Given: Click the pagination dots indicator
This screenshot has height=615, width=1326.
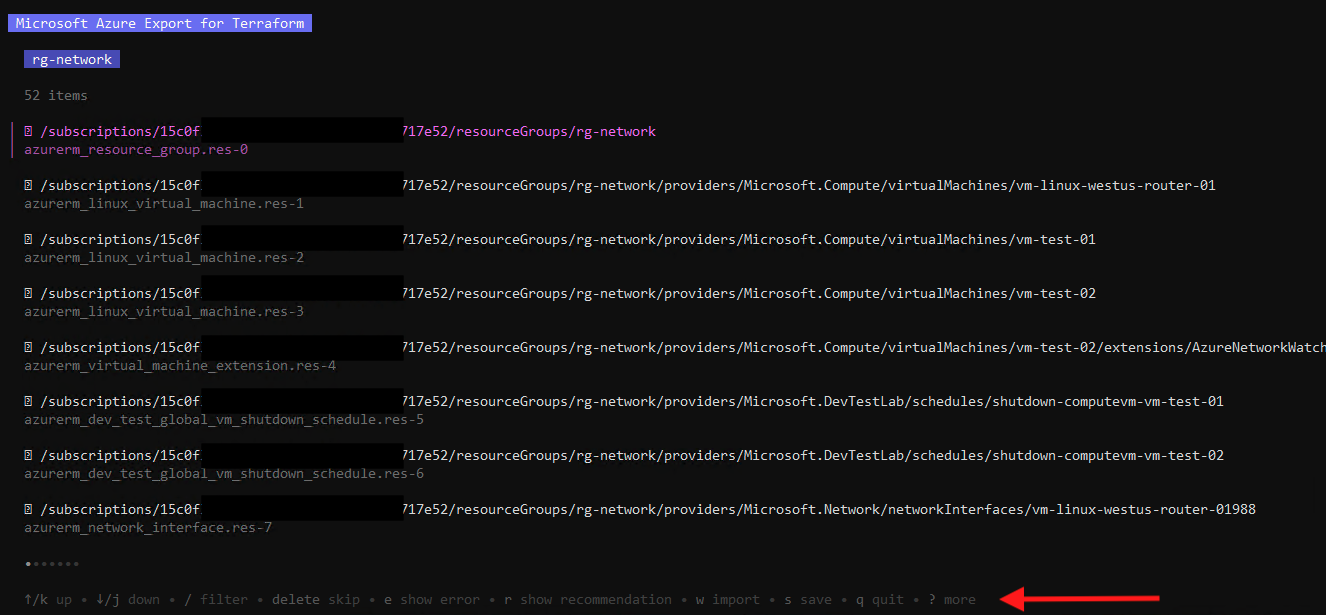Looking at the screenshot, I should click(x=51, y=564).
